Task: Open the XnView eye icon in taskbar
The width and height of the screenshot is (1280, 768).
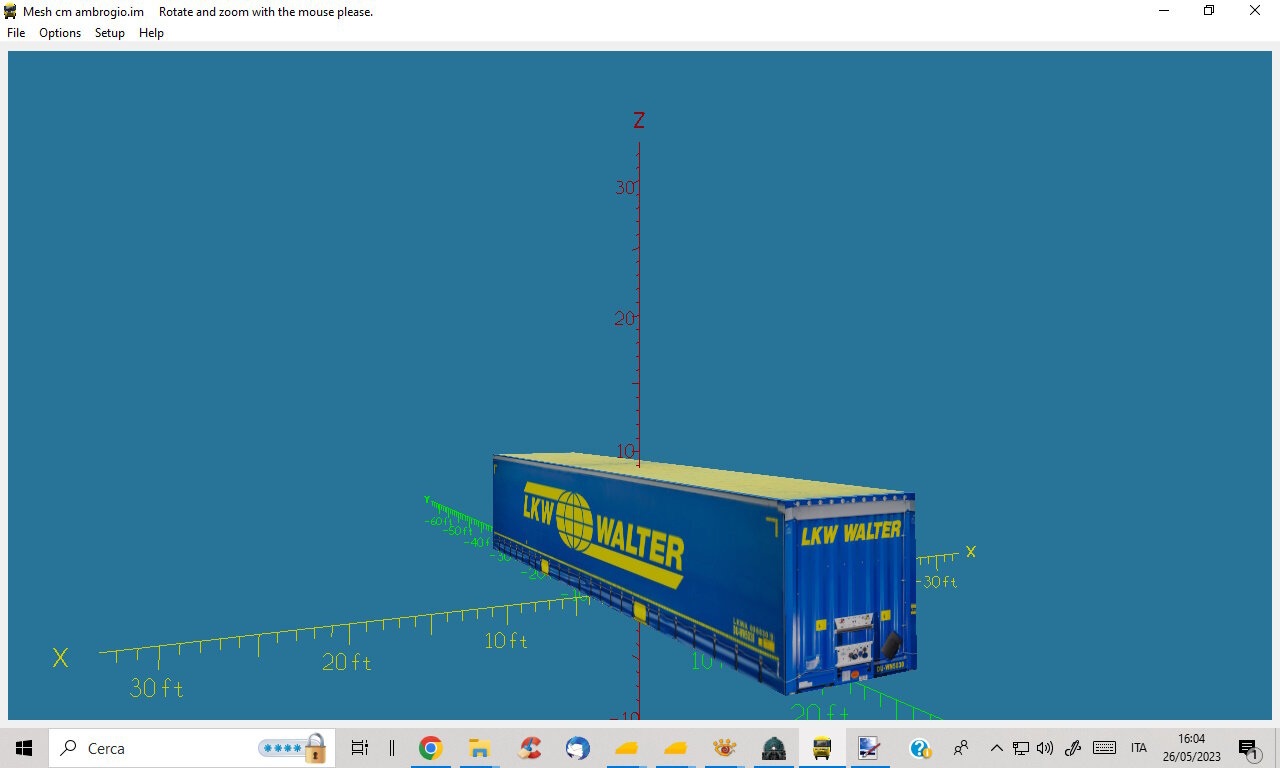Action: pyautogui.click(x=725, y=748)
